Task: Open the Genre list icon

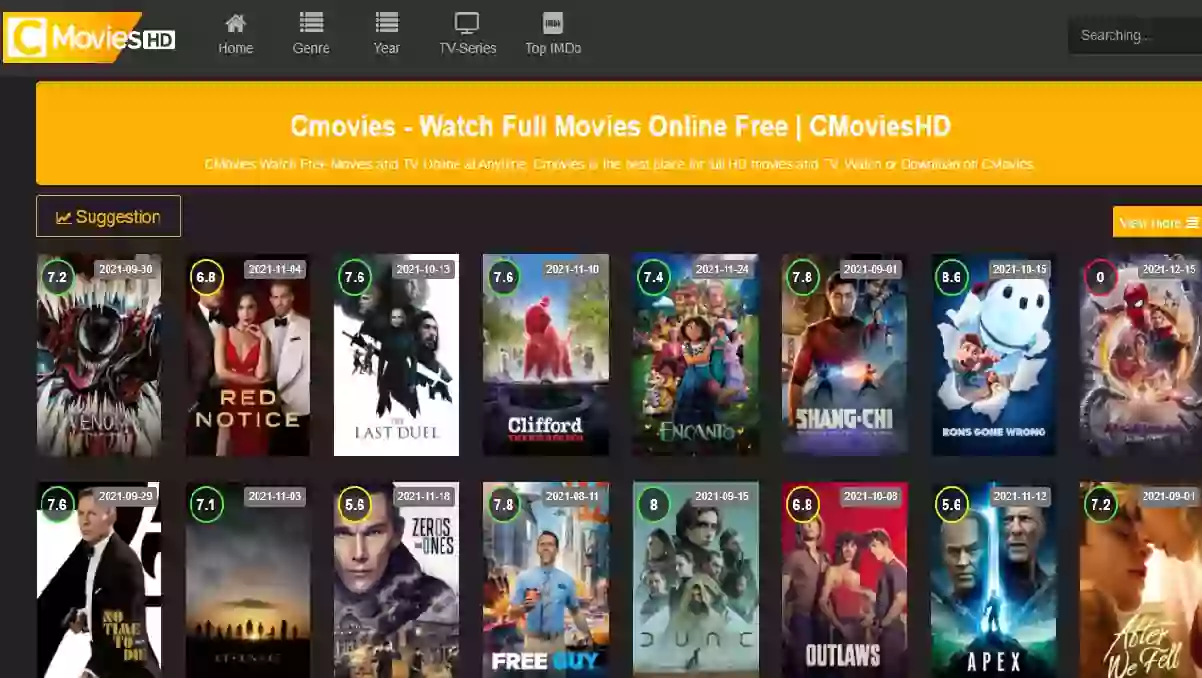Action: pyautogui.click(x=311, y=22)
